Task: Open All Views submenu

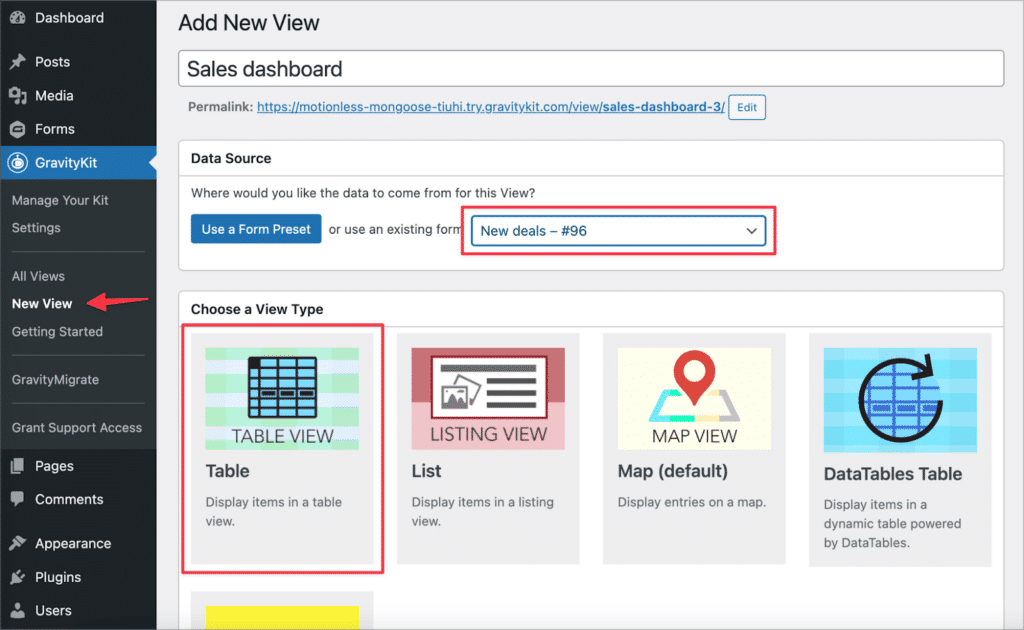Action: click(x=38, y=276)
